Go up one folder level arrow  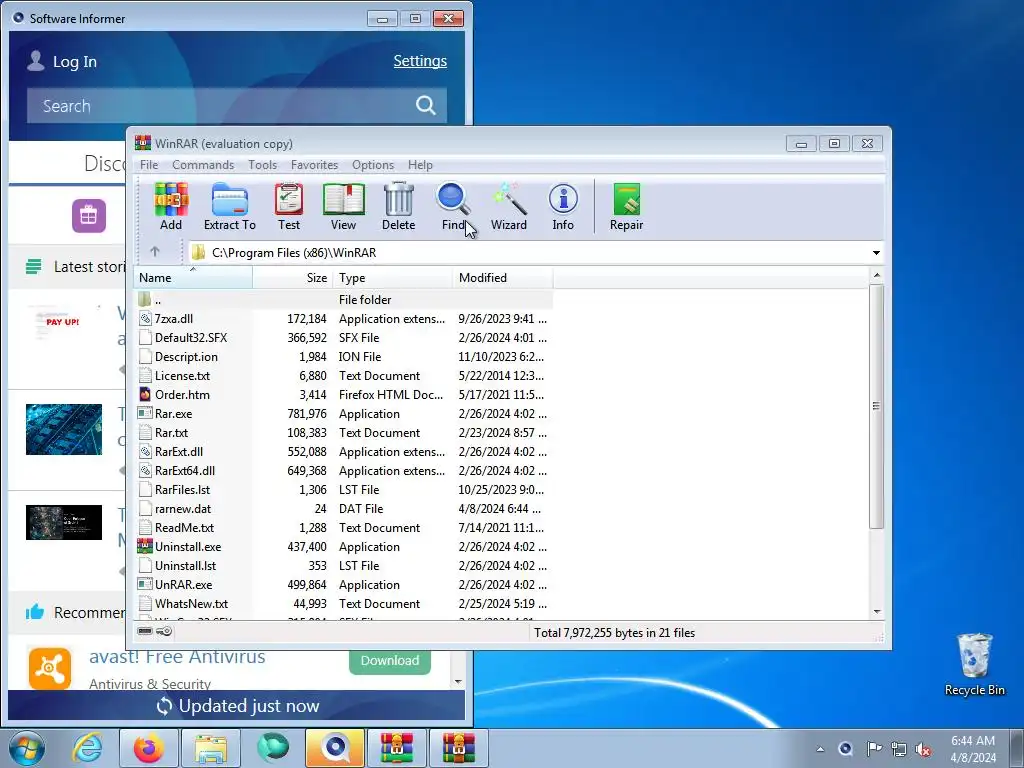155,251
